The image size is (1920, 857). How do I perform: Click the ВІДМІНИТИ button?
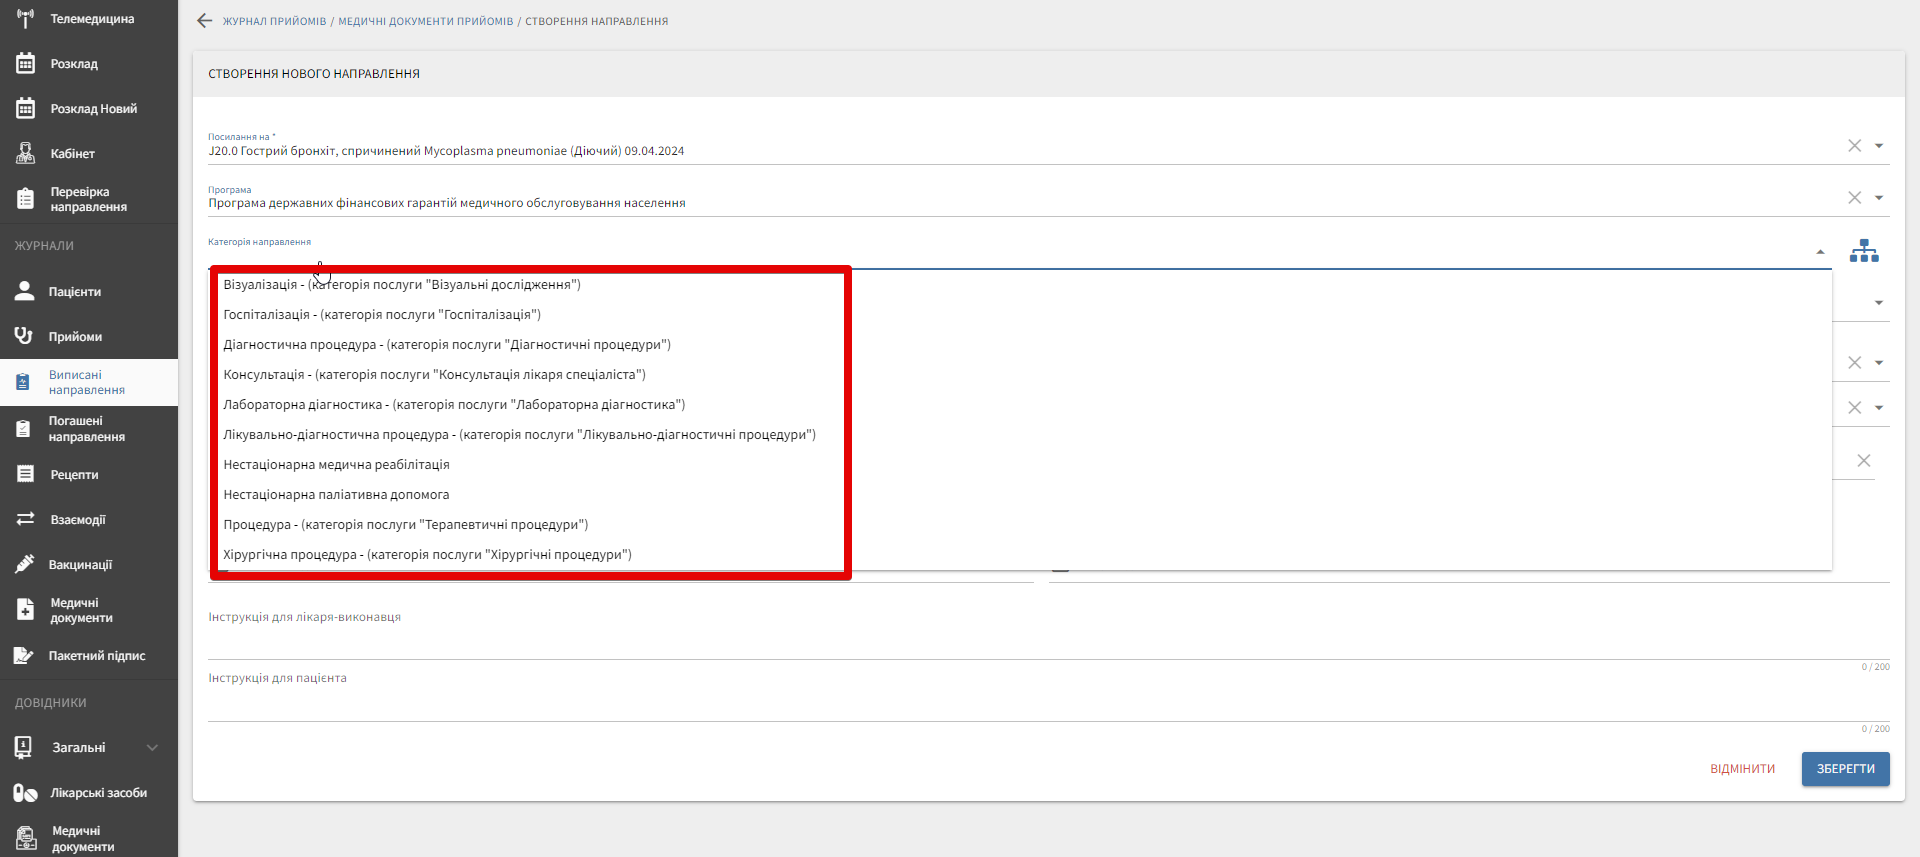coord(1742,769)
